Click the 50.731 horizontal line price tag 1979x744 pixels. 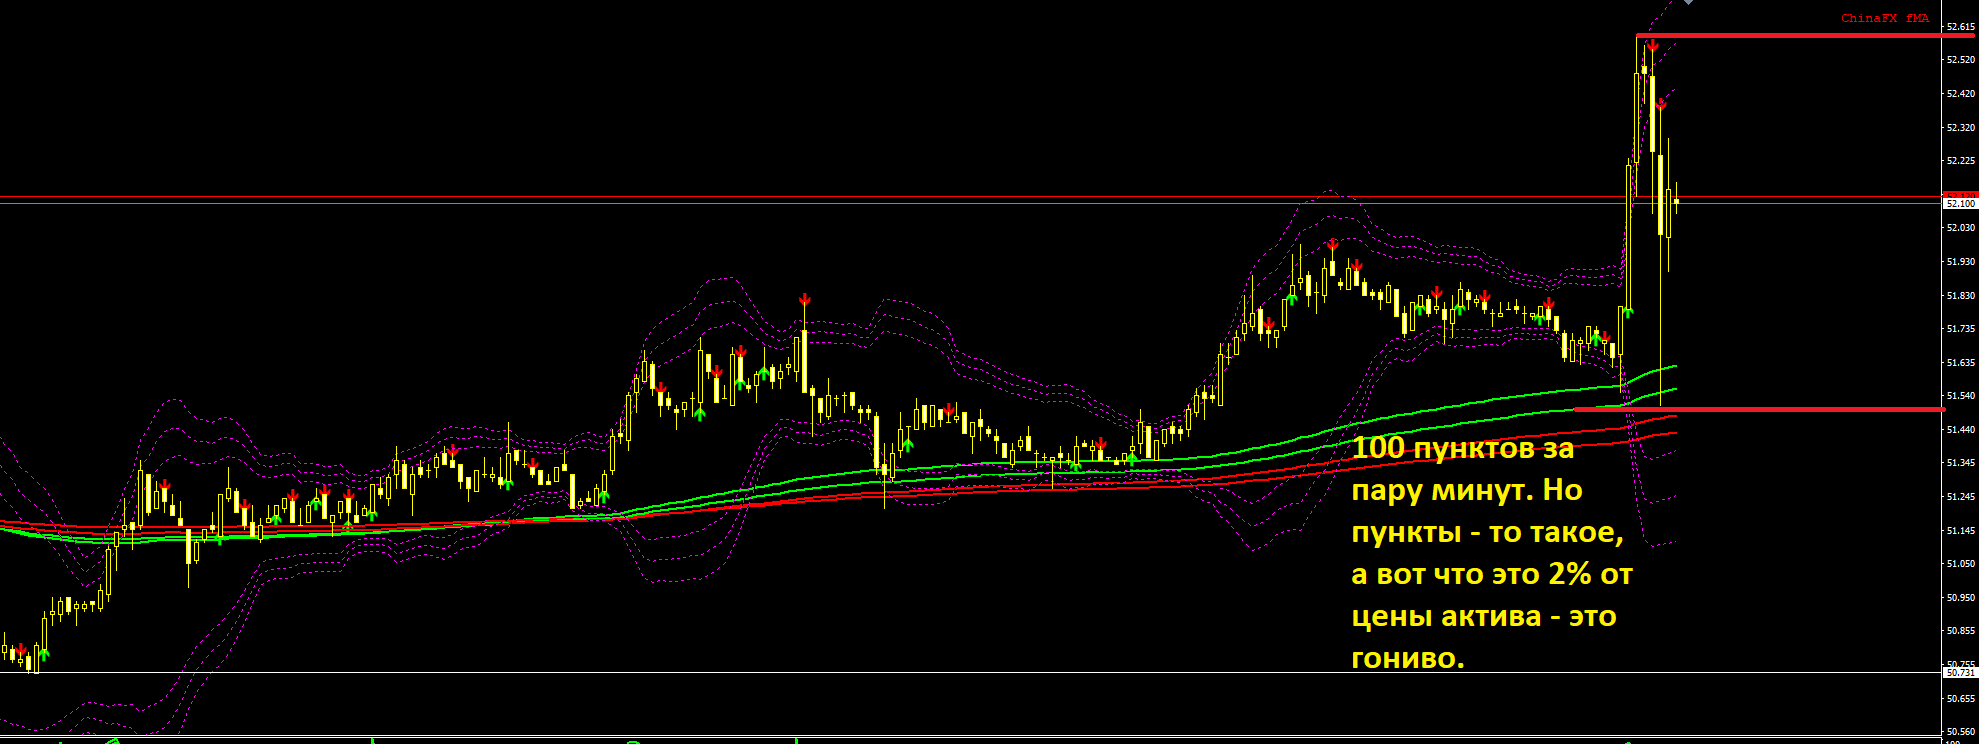[x=1960, y=673]
